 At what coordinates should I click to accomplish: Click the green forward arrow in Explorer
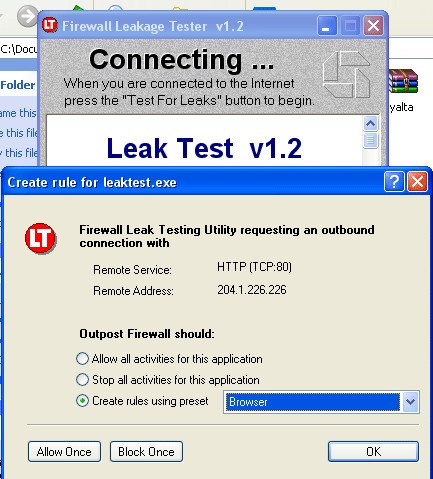pyautogui.click(x=28, y=16)
